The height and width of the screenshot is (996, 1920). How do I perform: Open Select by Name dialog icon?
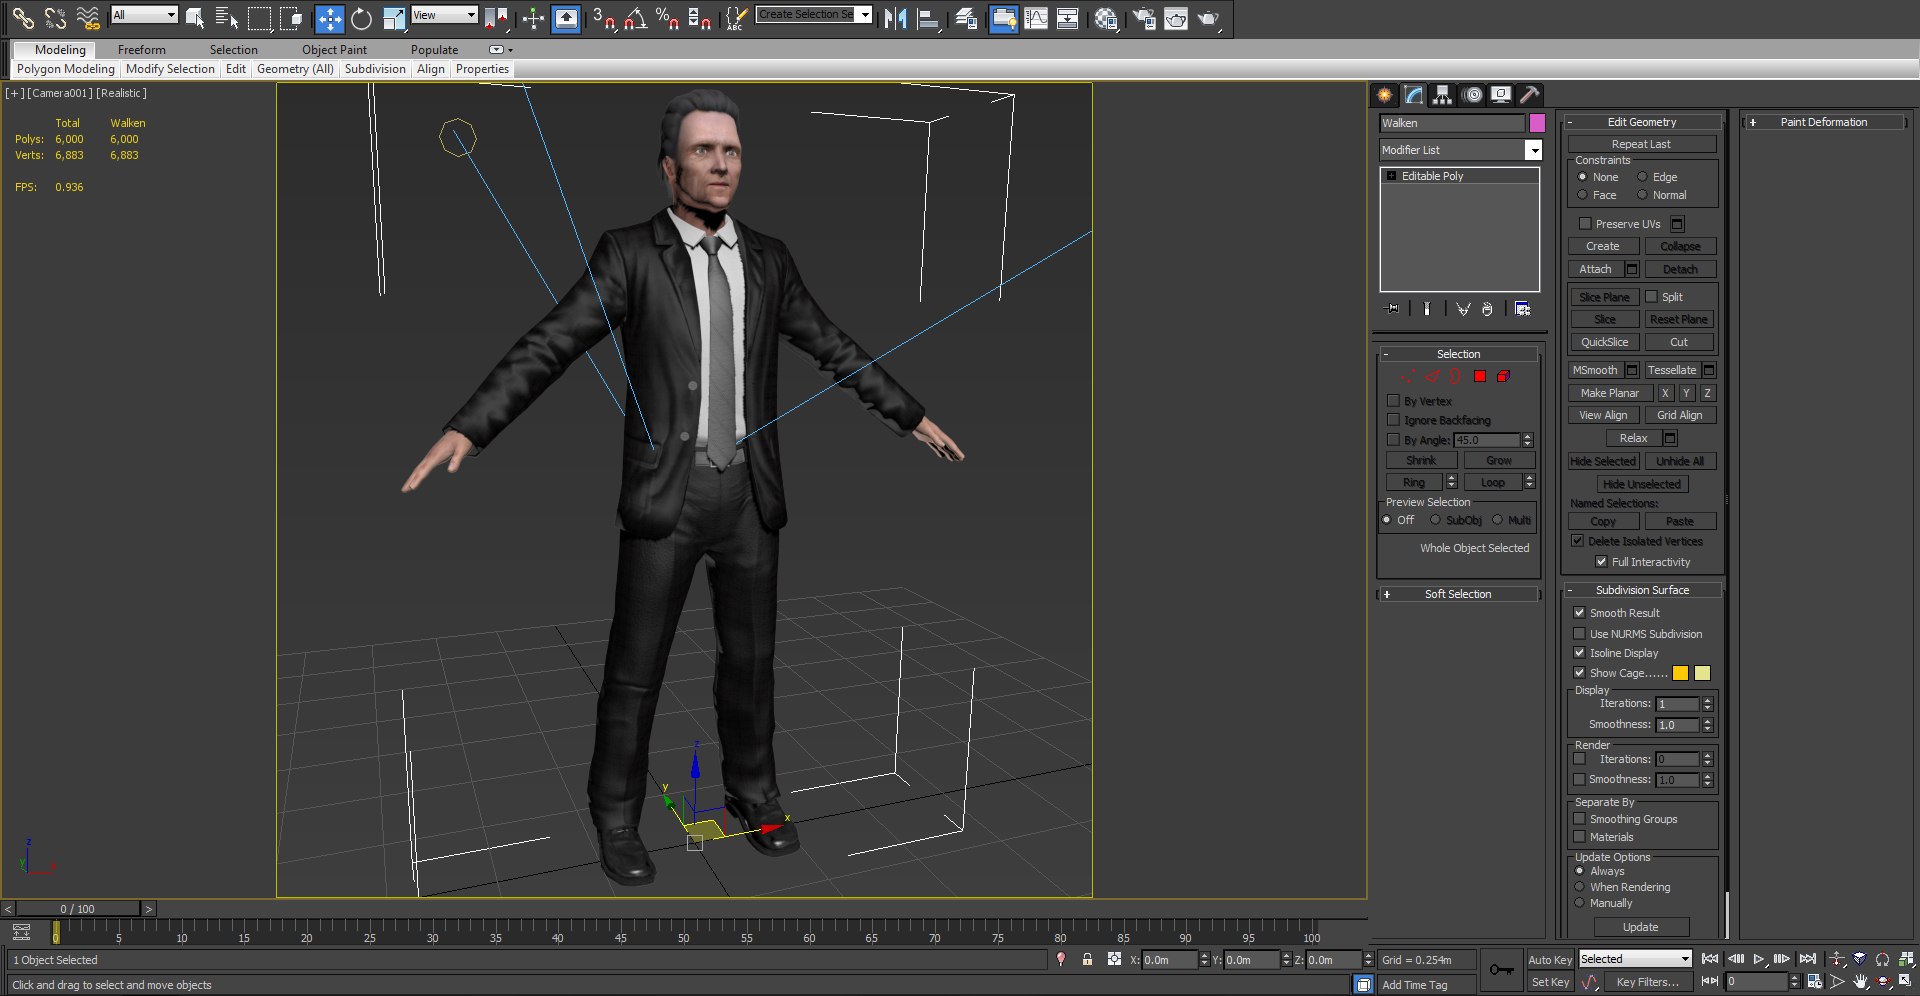(x=227, y=17)
